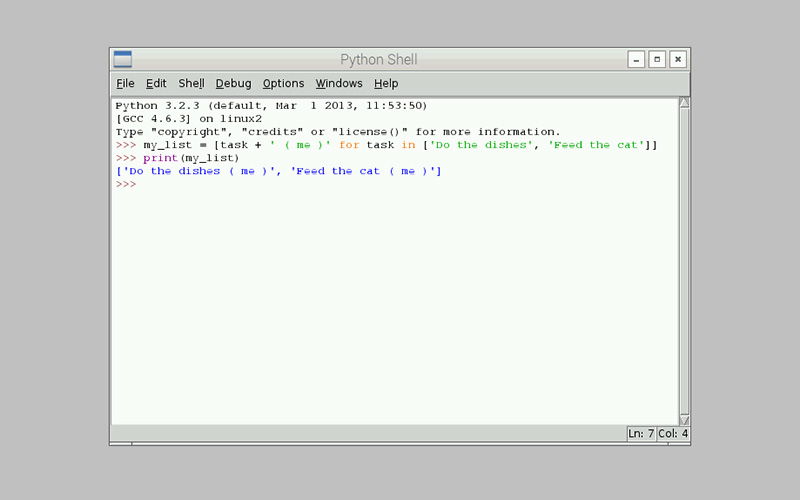The height and width of the screenshot is (500, 800).
Task: Open the Options menu
Action: [283, 83]
